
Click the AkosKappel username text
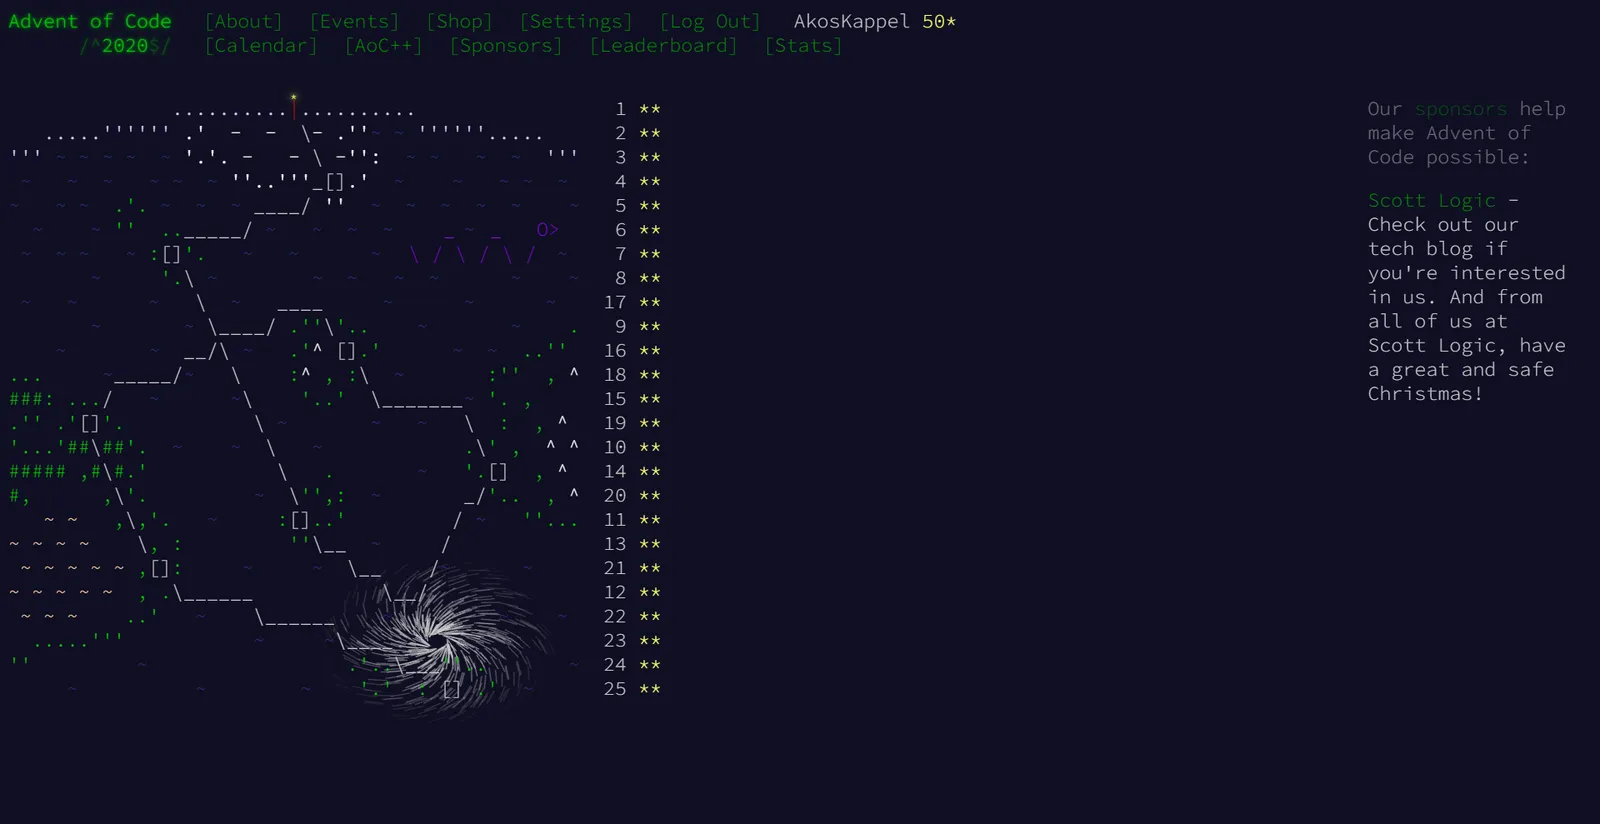pyautogui.click(x=852, y=21)
